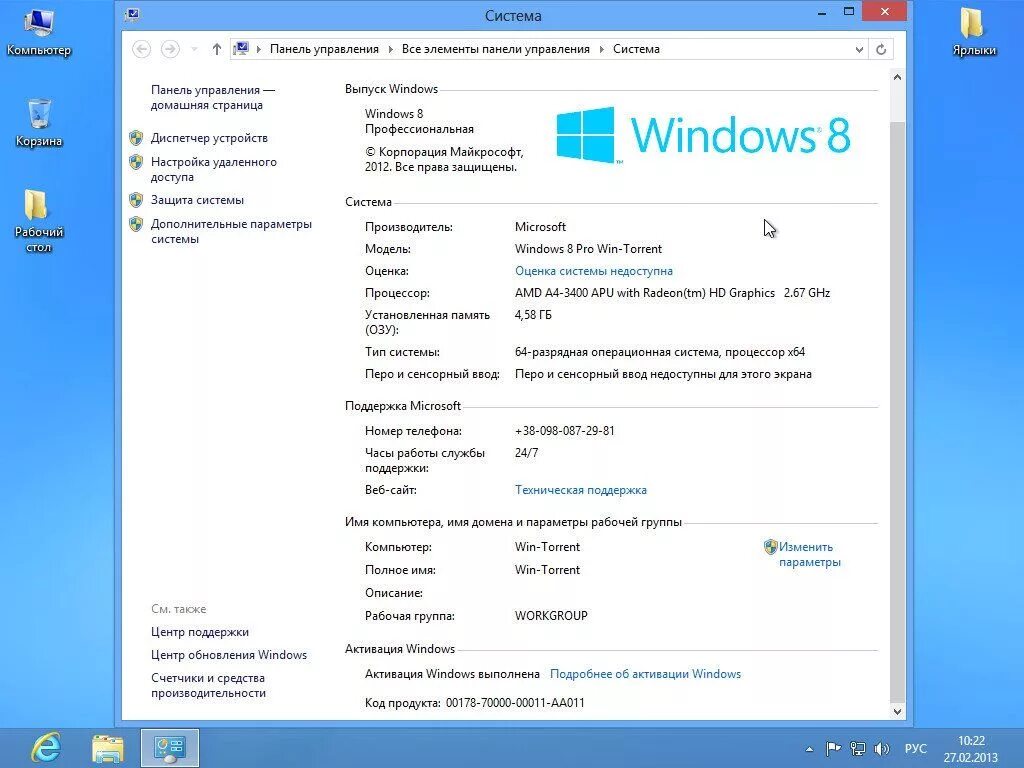Open Настройка удаленного доступа

click(x=214, y=169)
